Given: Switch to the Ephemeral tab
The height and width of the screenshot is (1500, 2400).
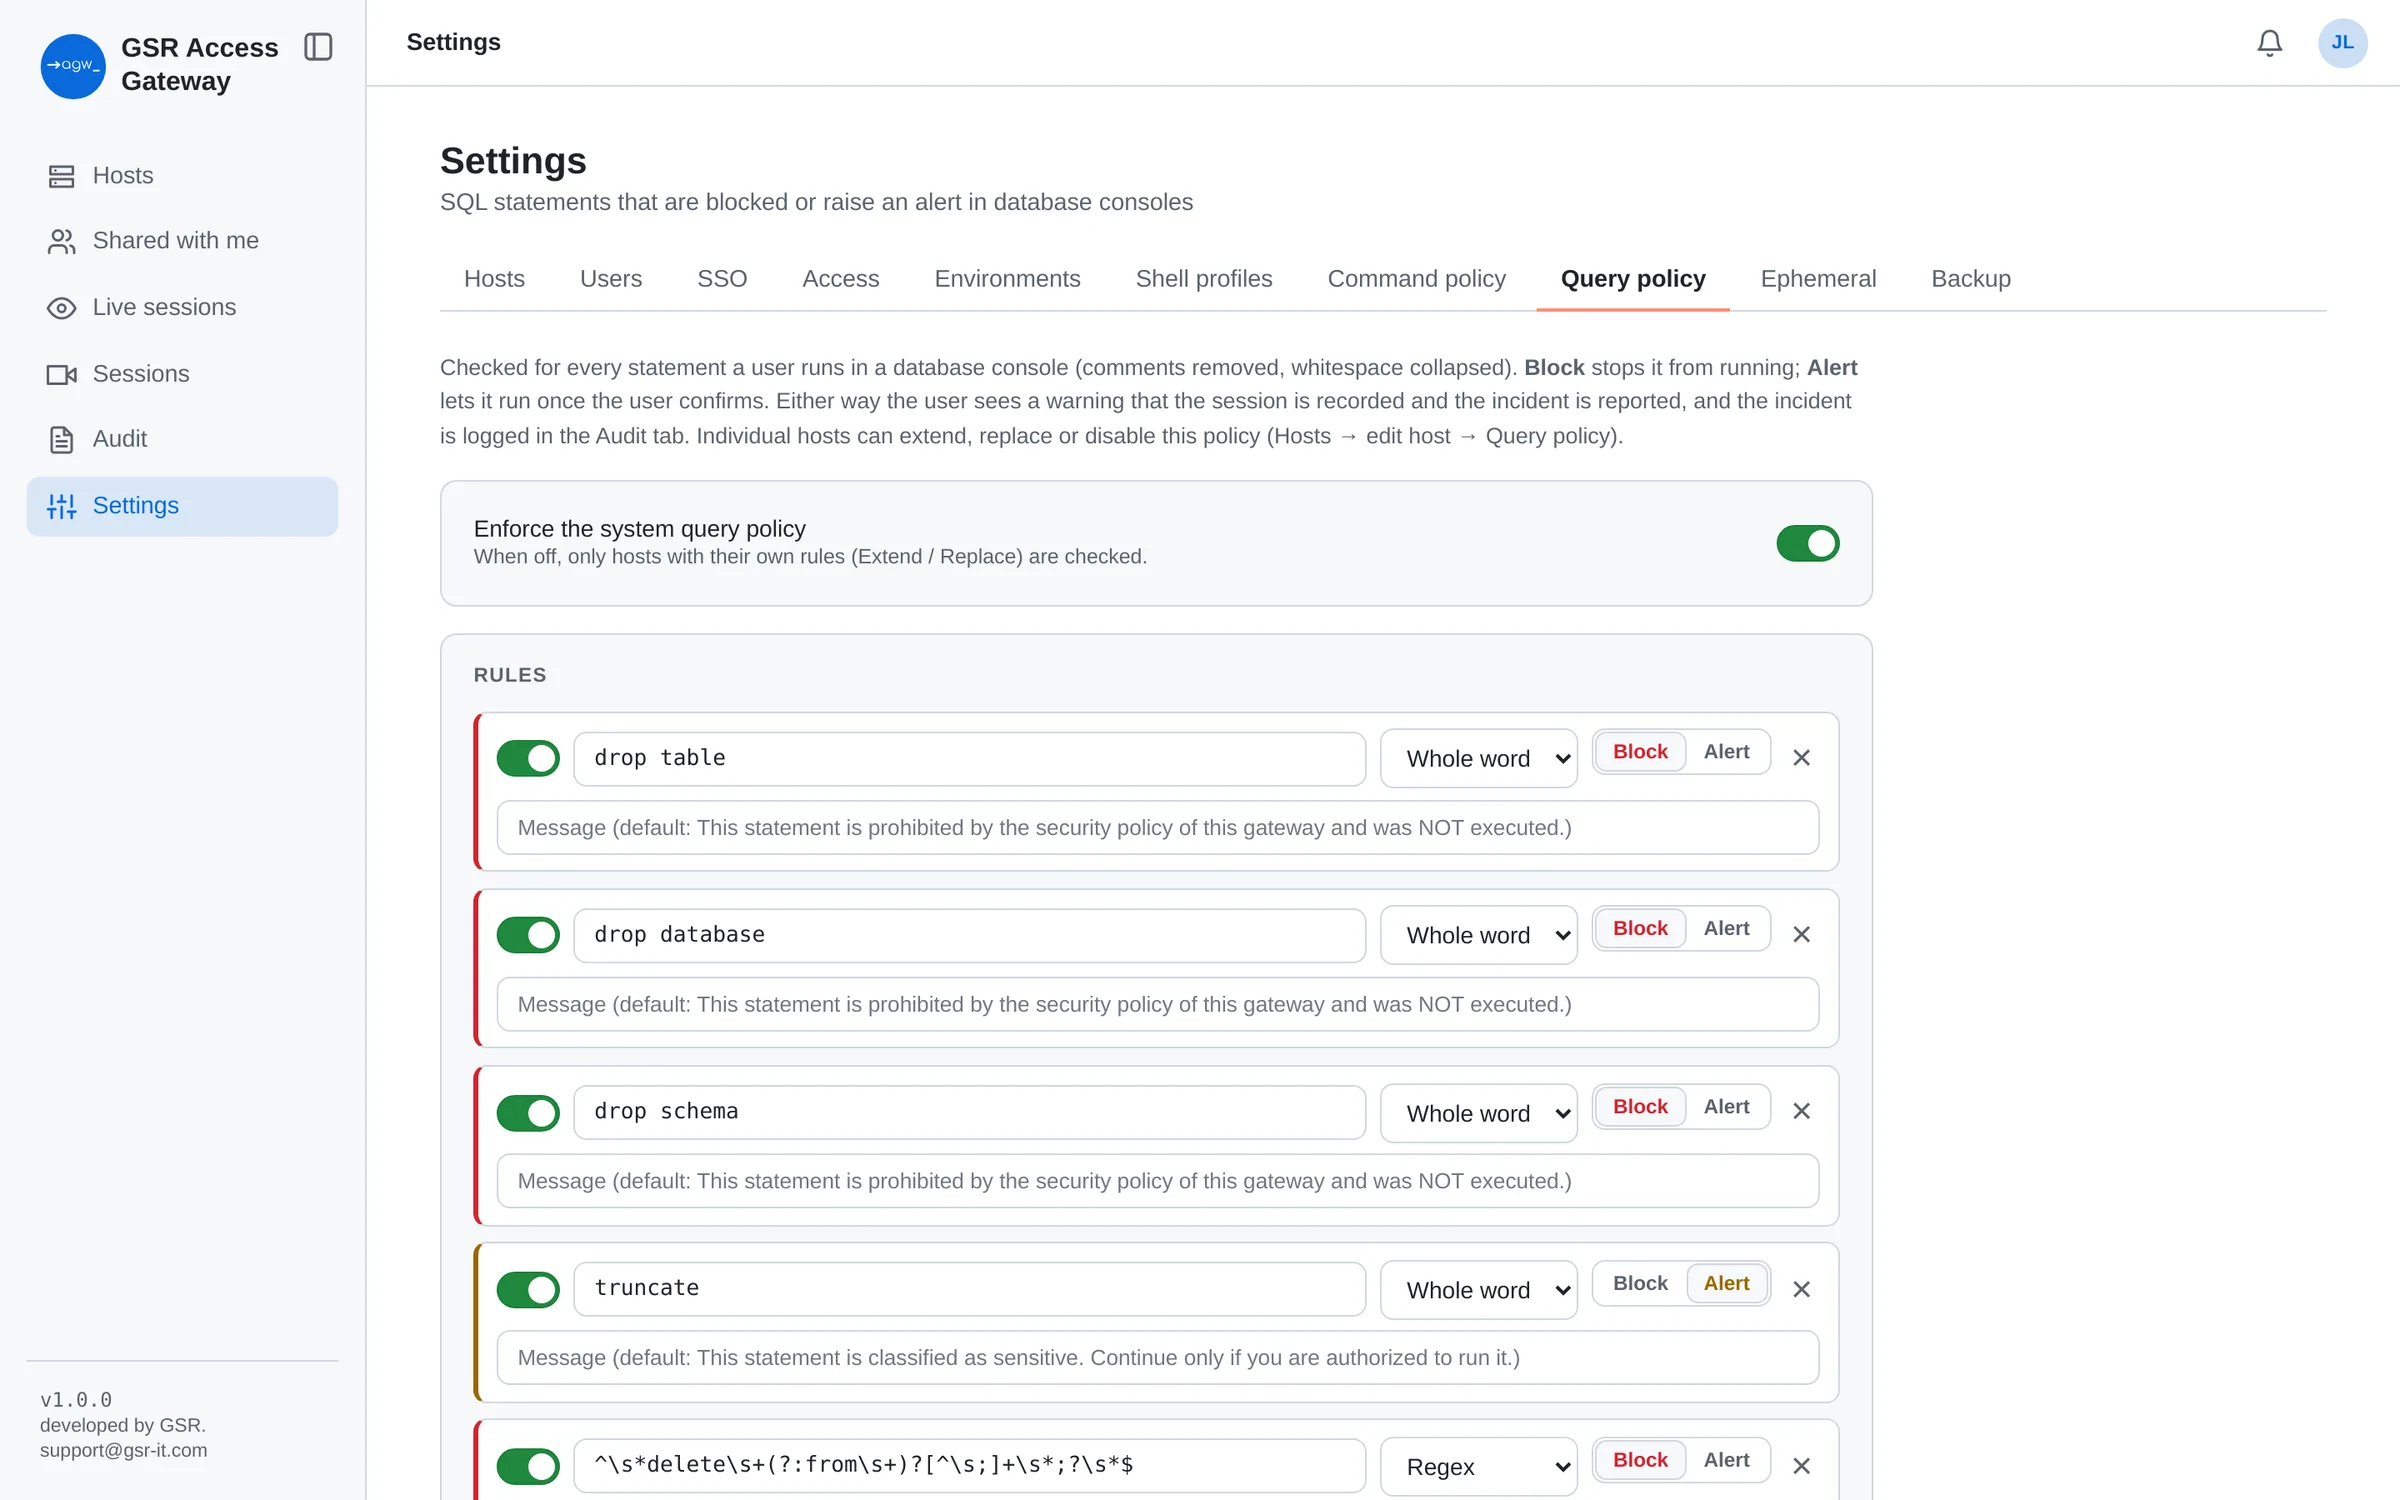Looking at the screenshot, I should [x=1818, y=279].
